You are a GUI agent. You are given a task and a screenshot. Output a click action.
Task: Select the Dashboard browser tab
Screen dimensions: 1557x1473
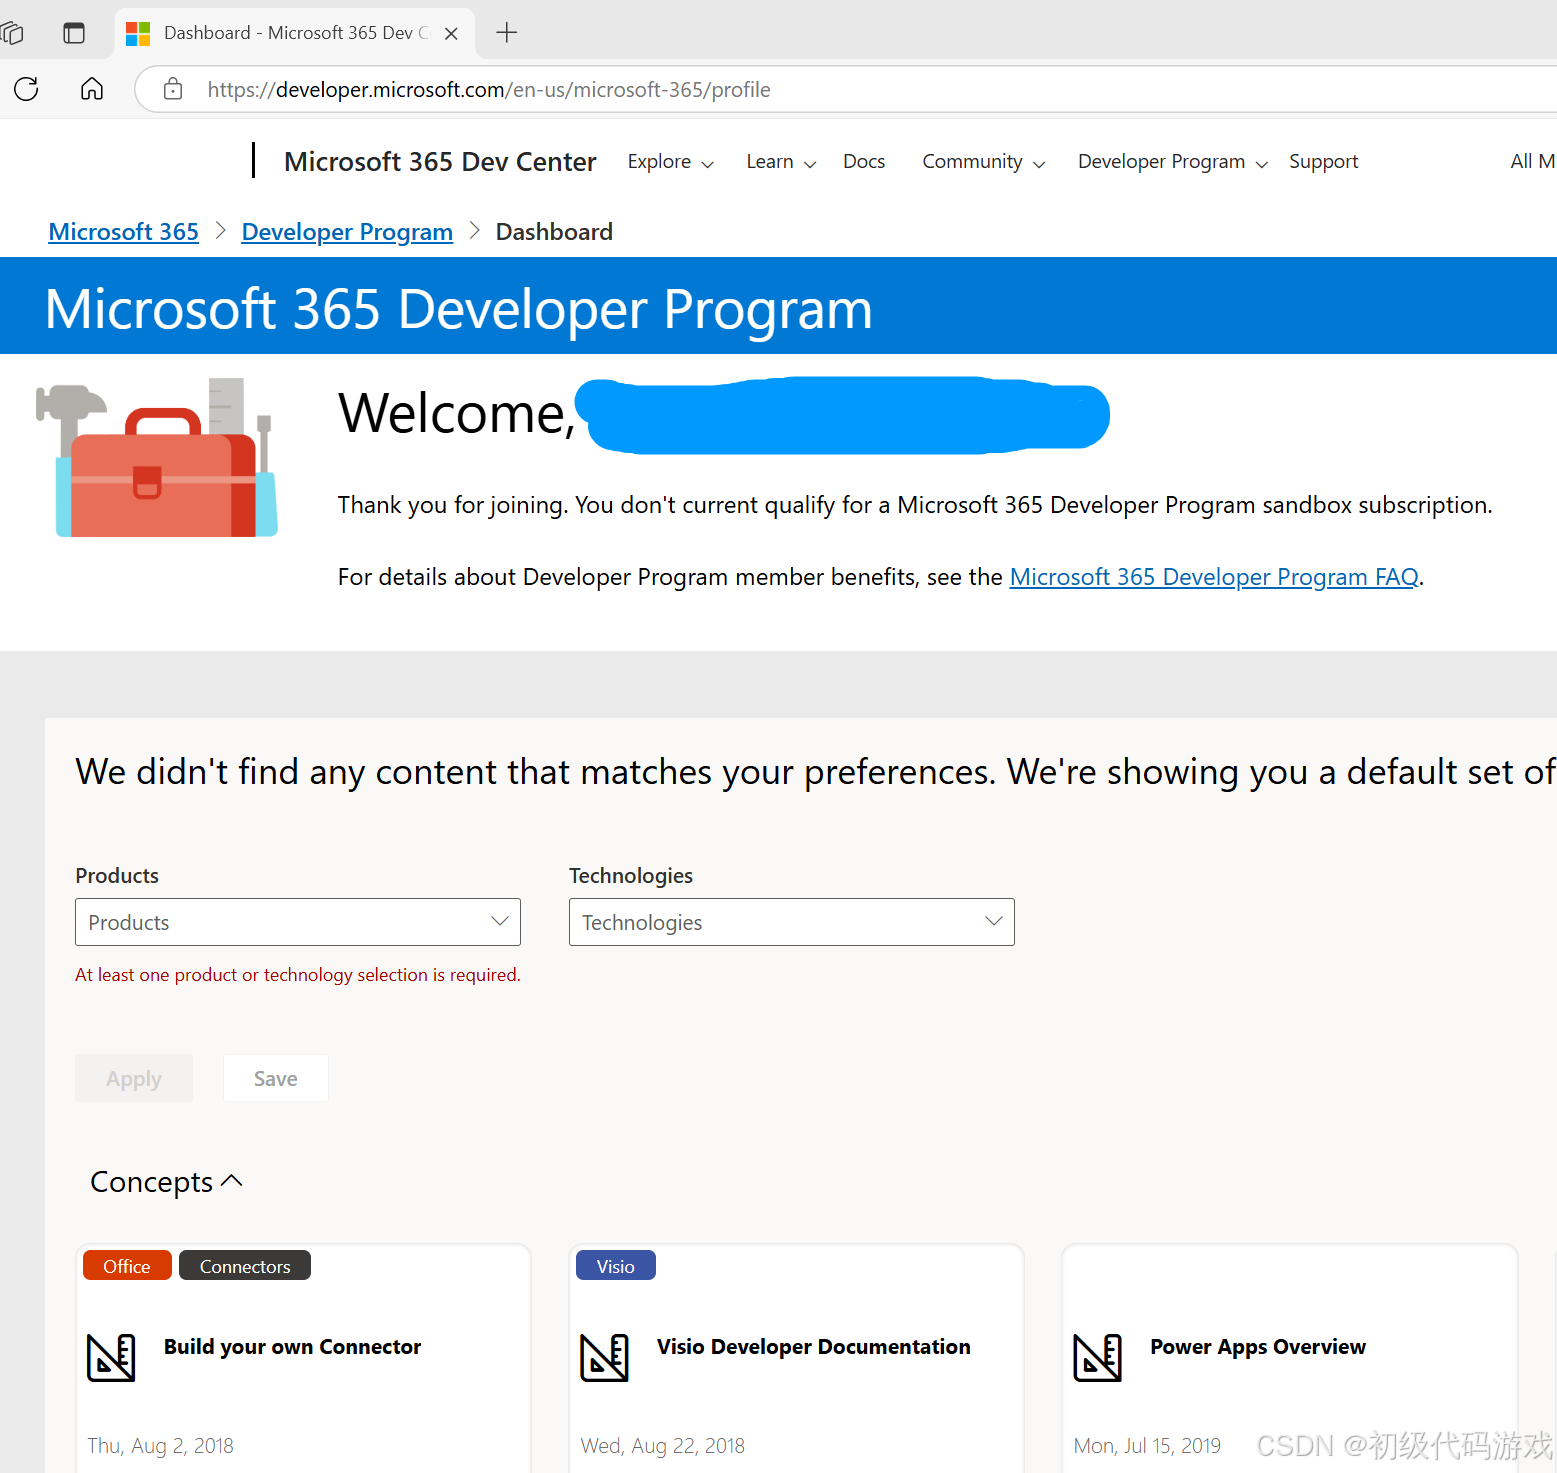coord(295,33)
